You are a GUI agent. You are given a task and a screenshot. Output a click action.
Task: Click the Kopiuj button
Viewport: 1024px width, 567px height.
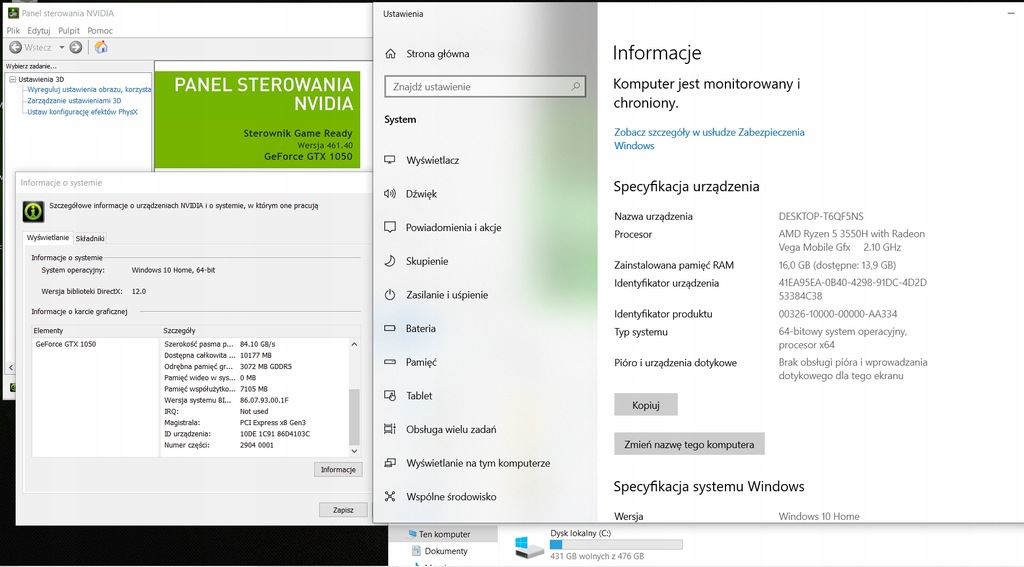tap(646, 405)
